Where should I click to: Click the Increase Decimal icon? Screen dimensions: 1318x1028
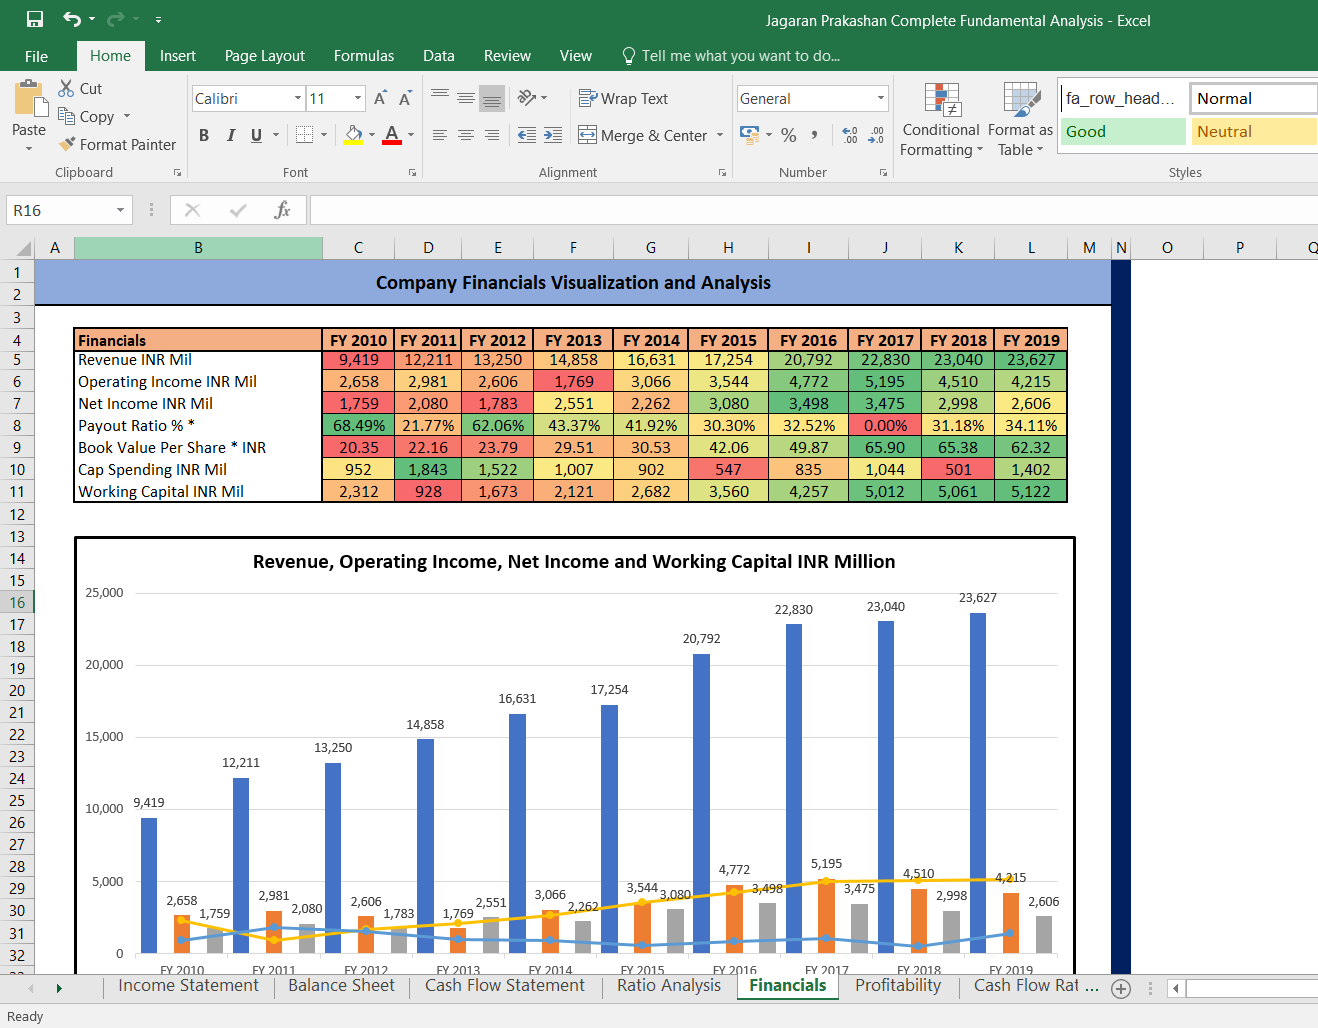point(850,134)
